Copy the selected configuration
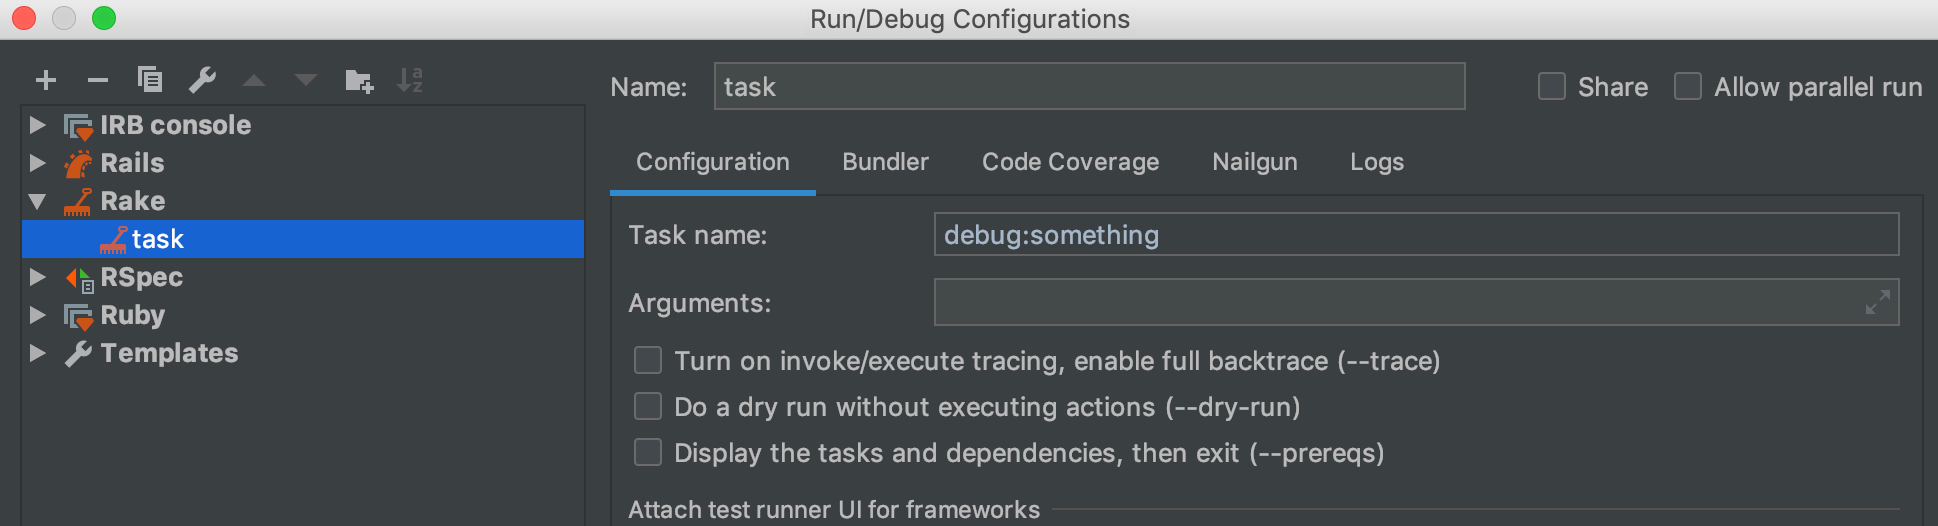 [x=150, y=79]
